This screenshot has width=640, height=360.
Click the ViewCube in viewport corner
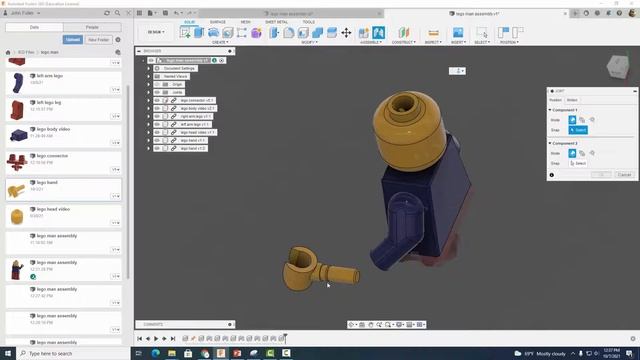pos(618,67)
